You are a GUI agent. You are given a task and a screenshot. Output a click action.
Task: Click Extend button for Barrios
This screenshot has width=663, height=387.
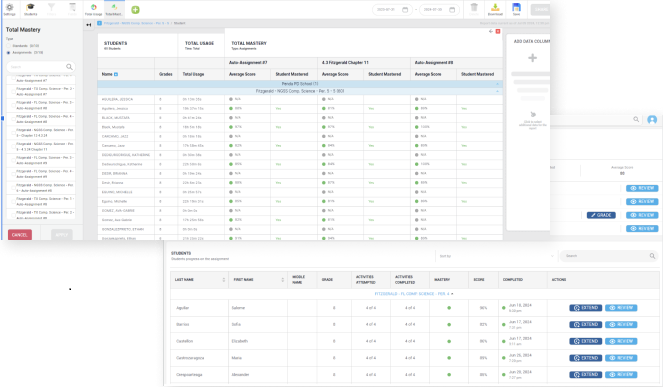coord(586,325)
